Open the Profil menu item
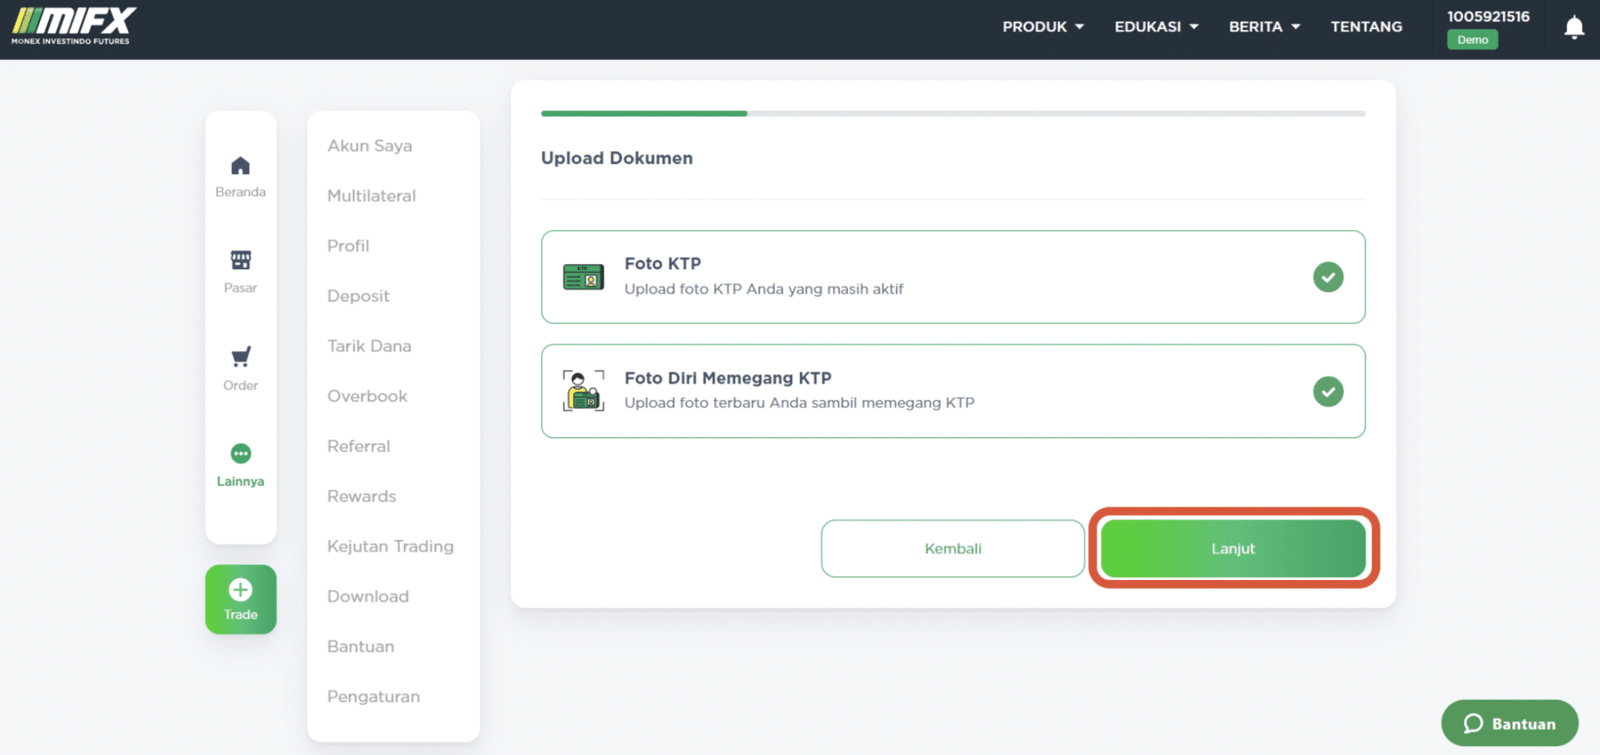Viewport: 1600px width, 755px height. 348,246
